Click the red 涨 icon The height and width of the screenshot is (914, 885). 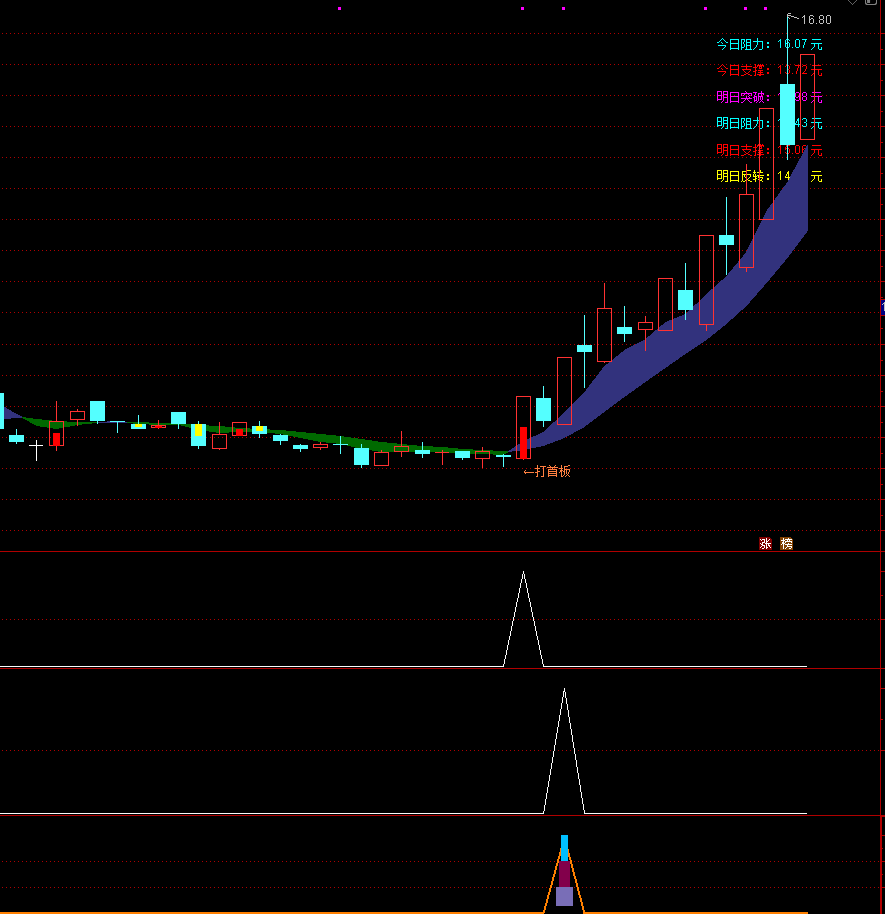tap(765, 544)
